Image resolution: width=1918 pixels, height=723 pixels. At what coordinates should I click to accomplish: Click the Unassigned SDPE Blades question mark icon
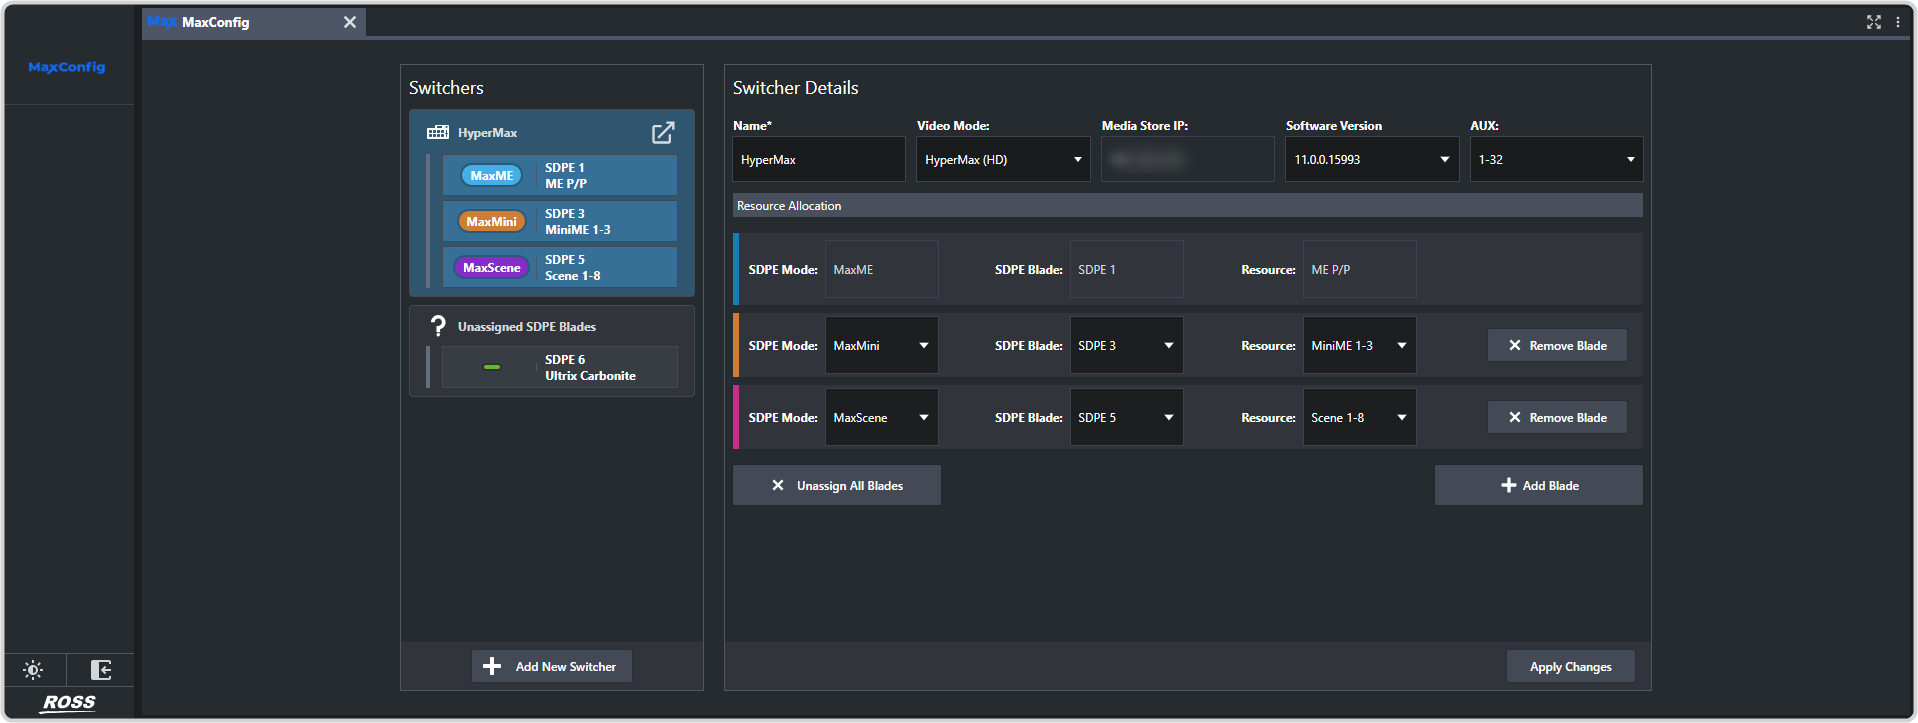tap(438, 326)
